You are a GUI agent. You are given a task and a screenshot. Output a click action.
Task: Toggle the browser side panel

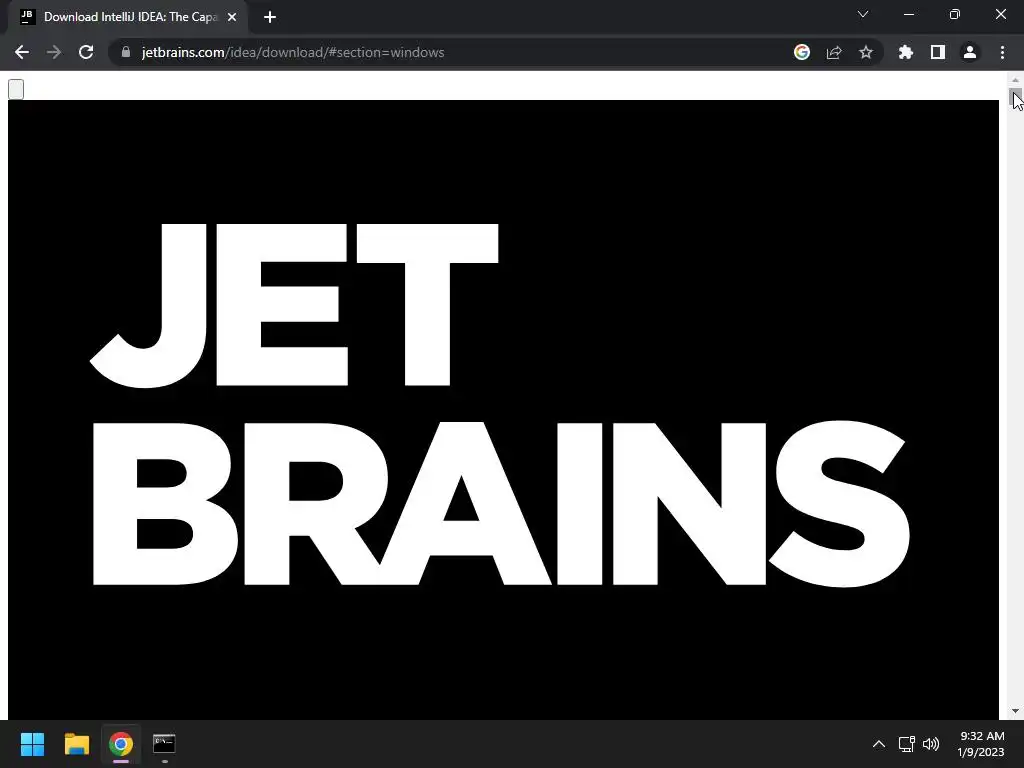[x=938, y=52]
